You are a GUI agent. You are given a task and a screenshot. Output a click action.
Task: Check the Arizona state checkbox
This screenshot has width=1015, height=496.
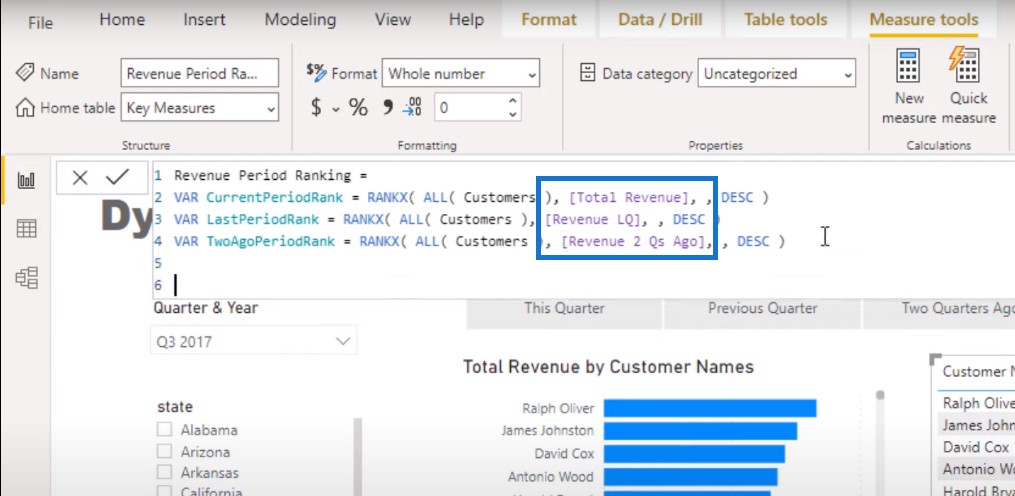point(164,451)
